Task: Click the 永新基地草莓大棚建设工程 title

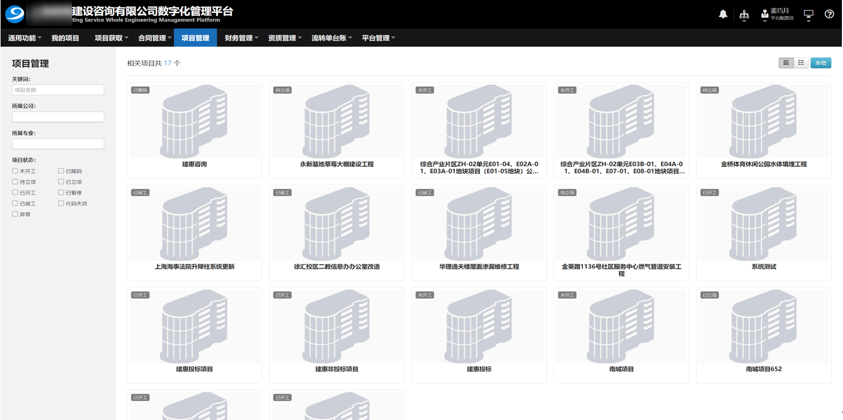Action: point(337,165)
